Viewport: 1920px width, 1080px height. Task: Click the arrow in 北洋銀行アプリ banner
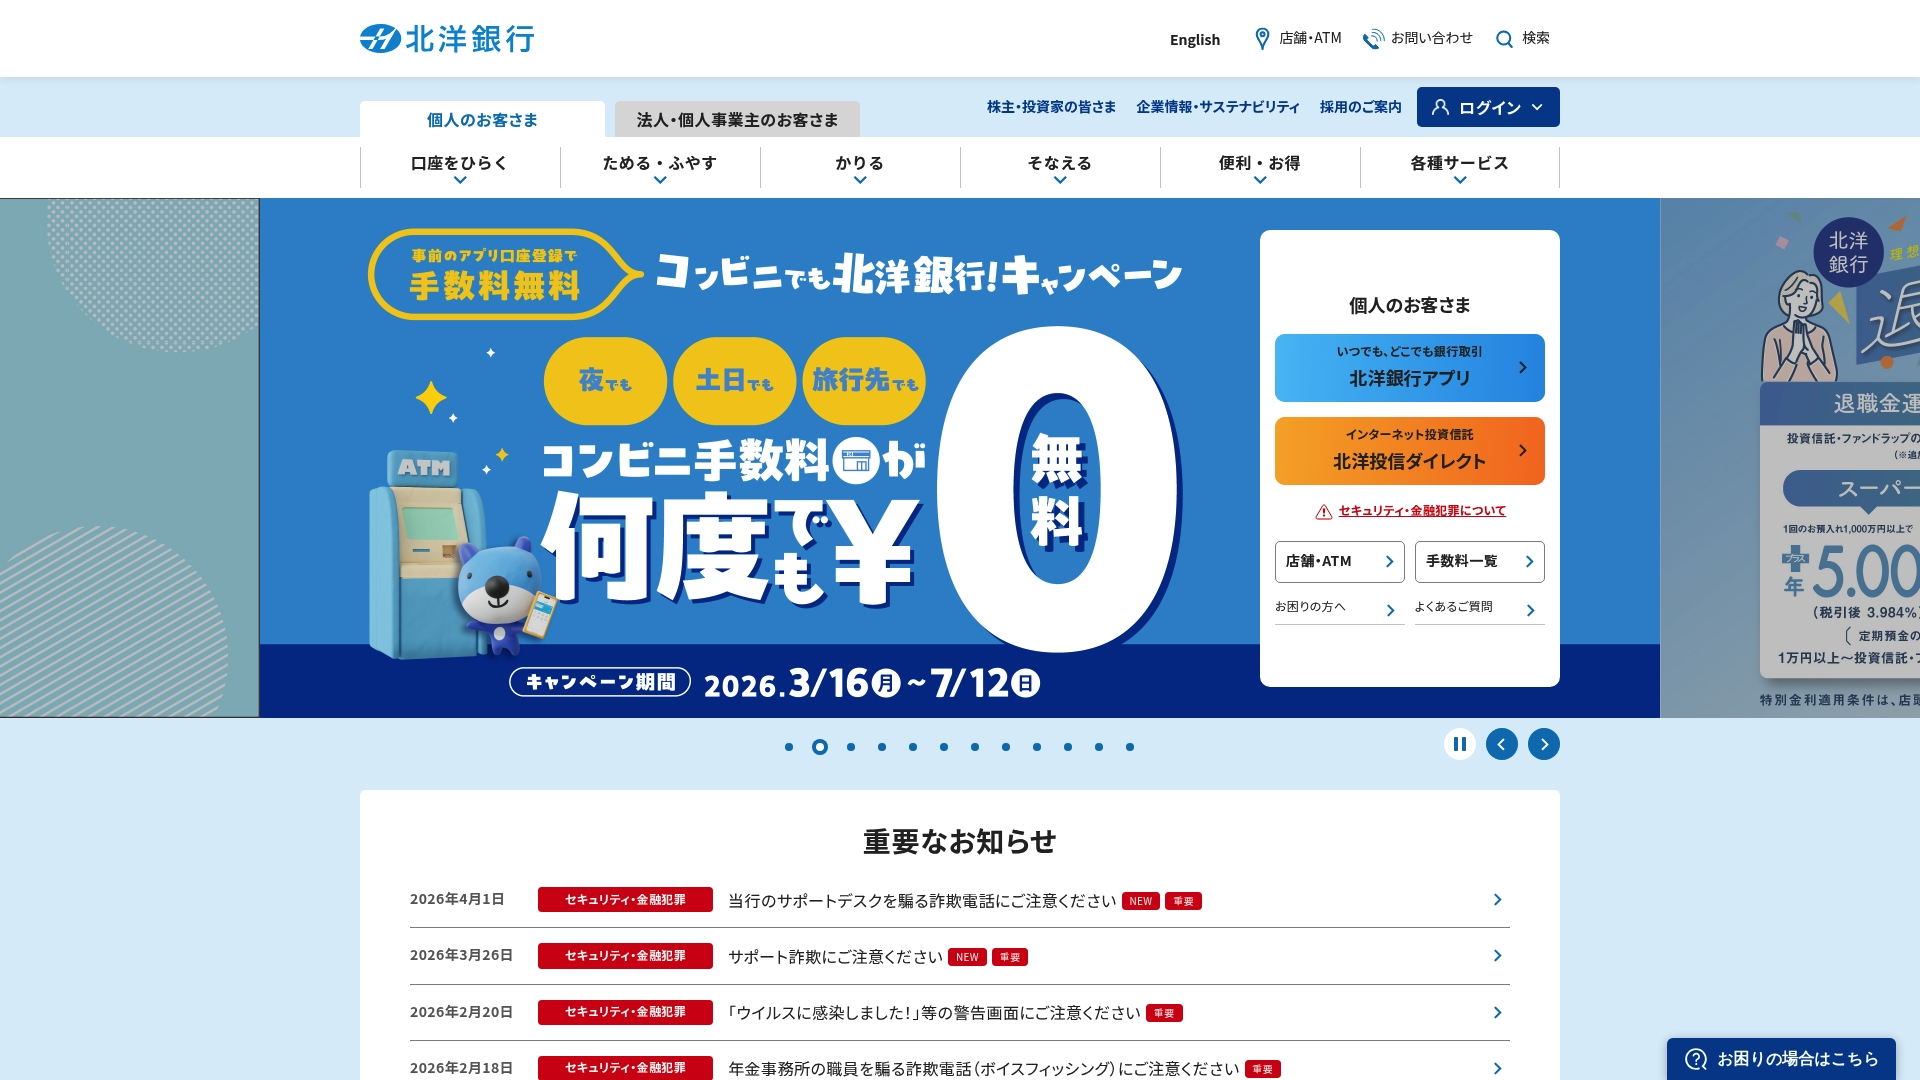(x=1523, y=368)
